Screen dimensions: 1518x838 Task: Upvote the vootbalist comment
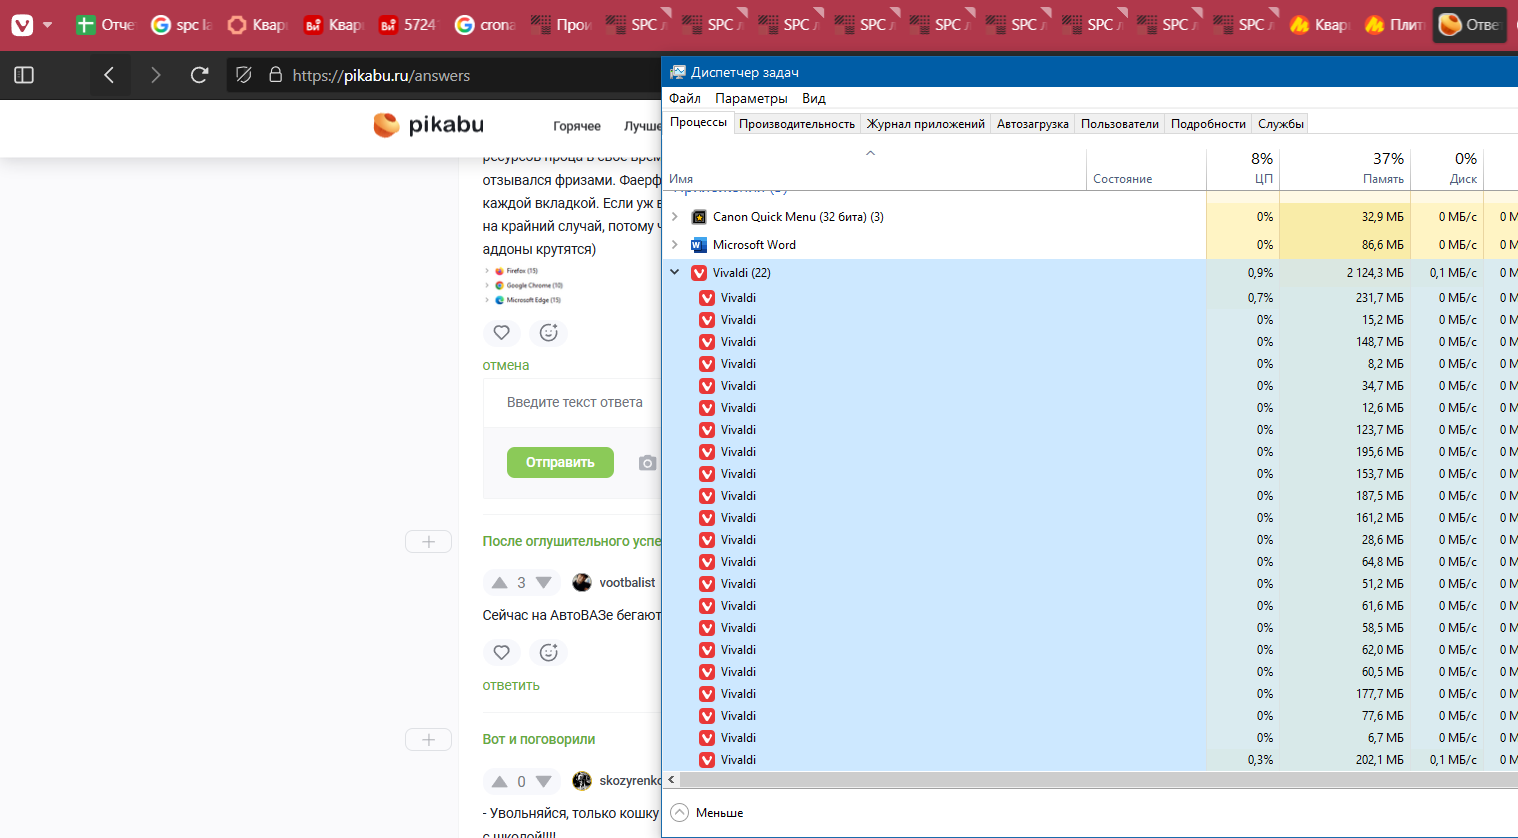[499, 583]
